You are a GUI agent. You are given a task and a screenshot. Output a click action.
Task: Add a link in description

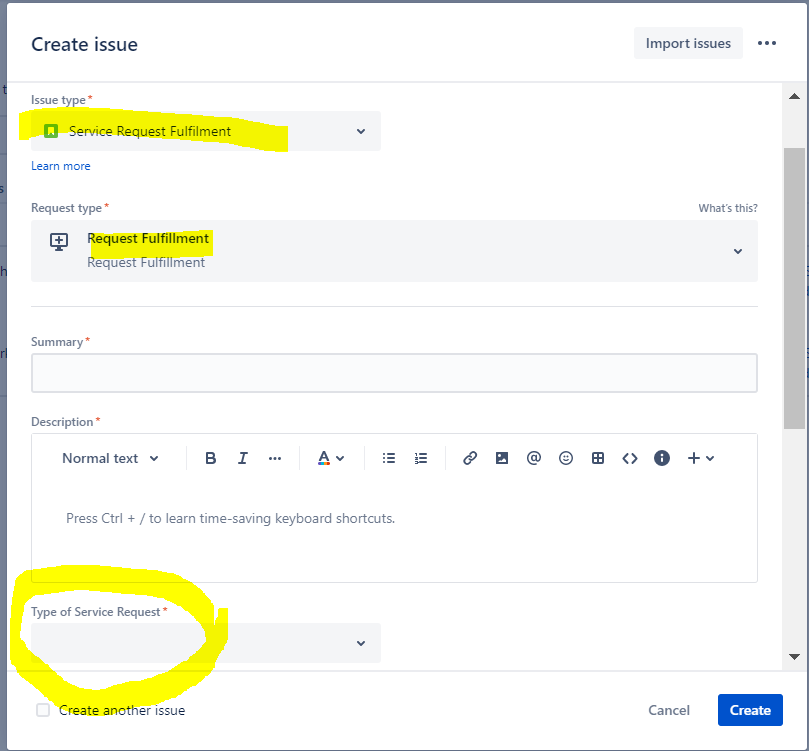click(470, 458)
